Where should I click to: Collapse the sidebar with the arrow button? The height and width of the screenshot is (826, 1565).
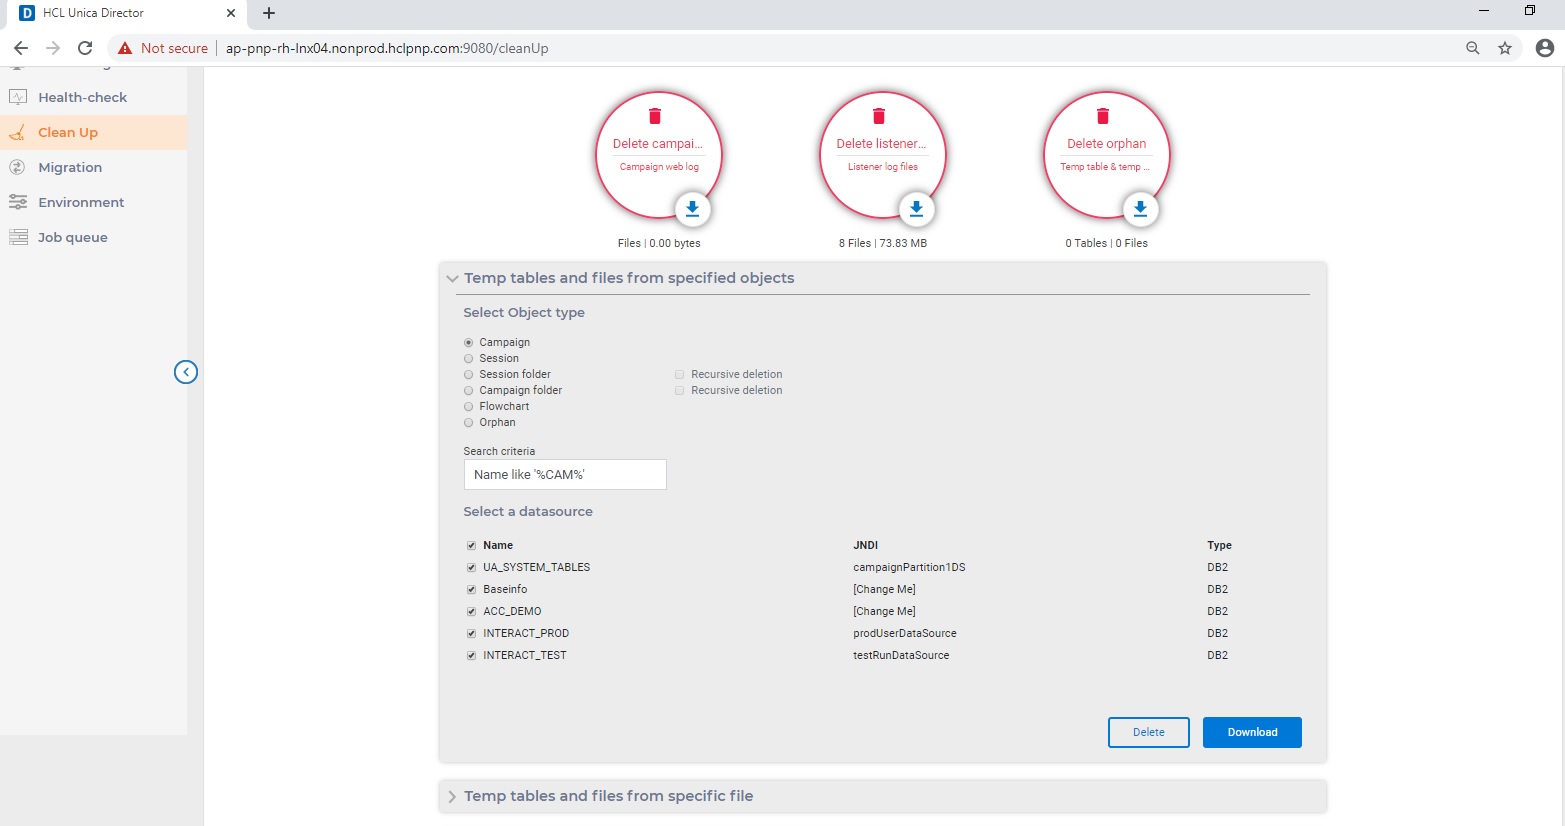(186, 372)
